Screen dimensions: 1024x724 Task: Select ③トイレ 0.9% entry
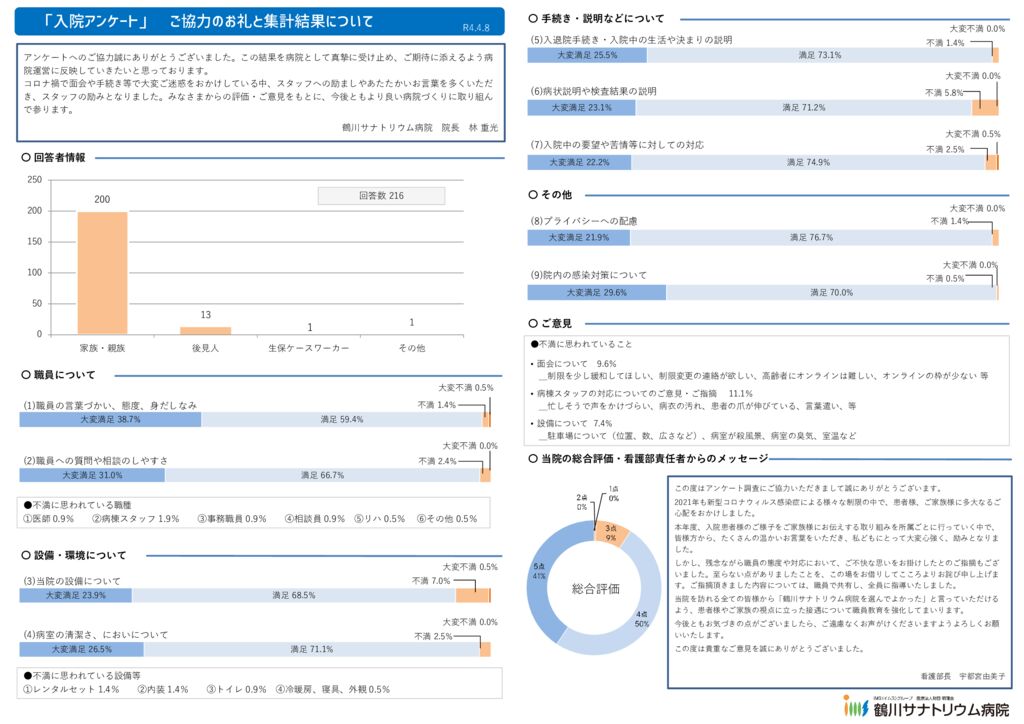point(236,689)
